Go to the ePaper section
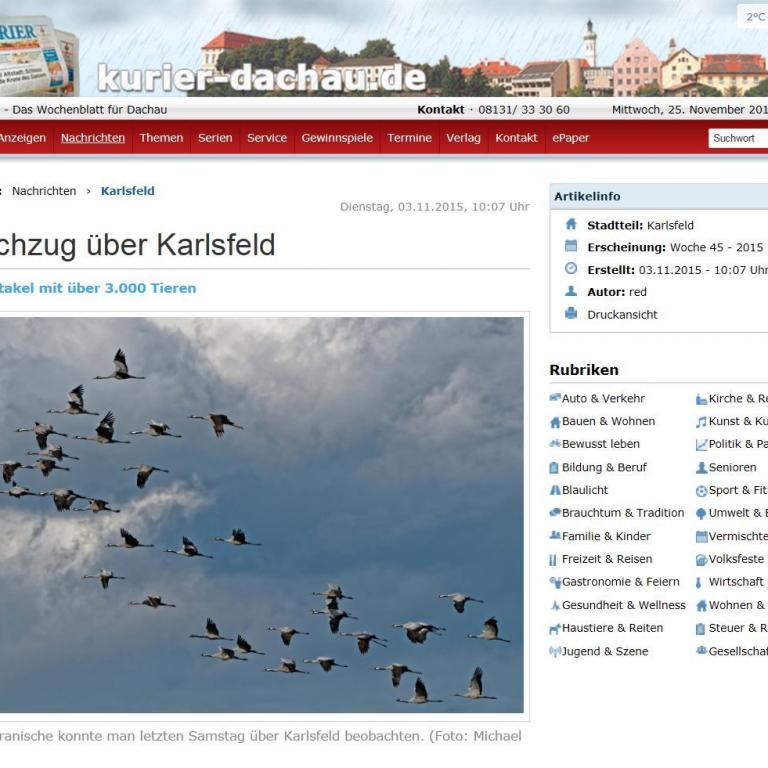This screenshot has width=768, height=768. pyautogui.click(x=571, y=138)
